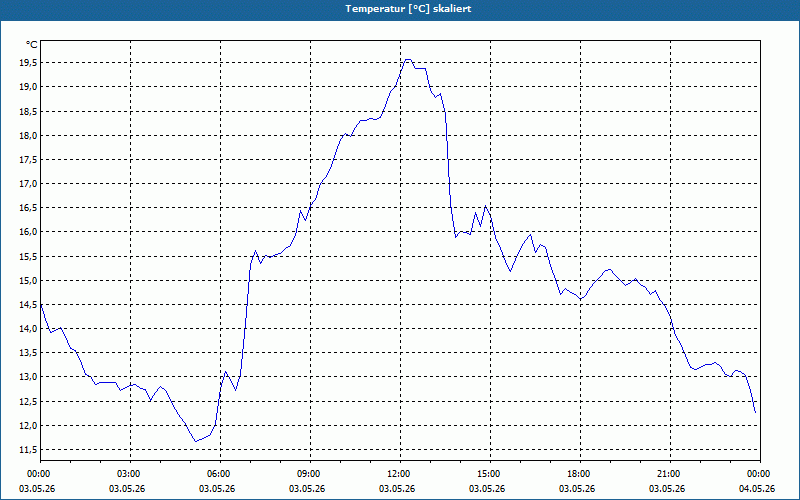Click the 16,5 y-axis value
800x500 pixels.
pyautogui.click(x=29, y=208)
